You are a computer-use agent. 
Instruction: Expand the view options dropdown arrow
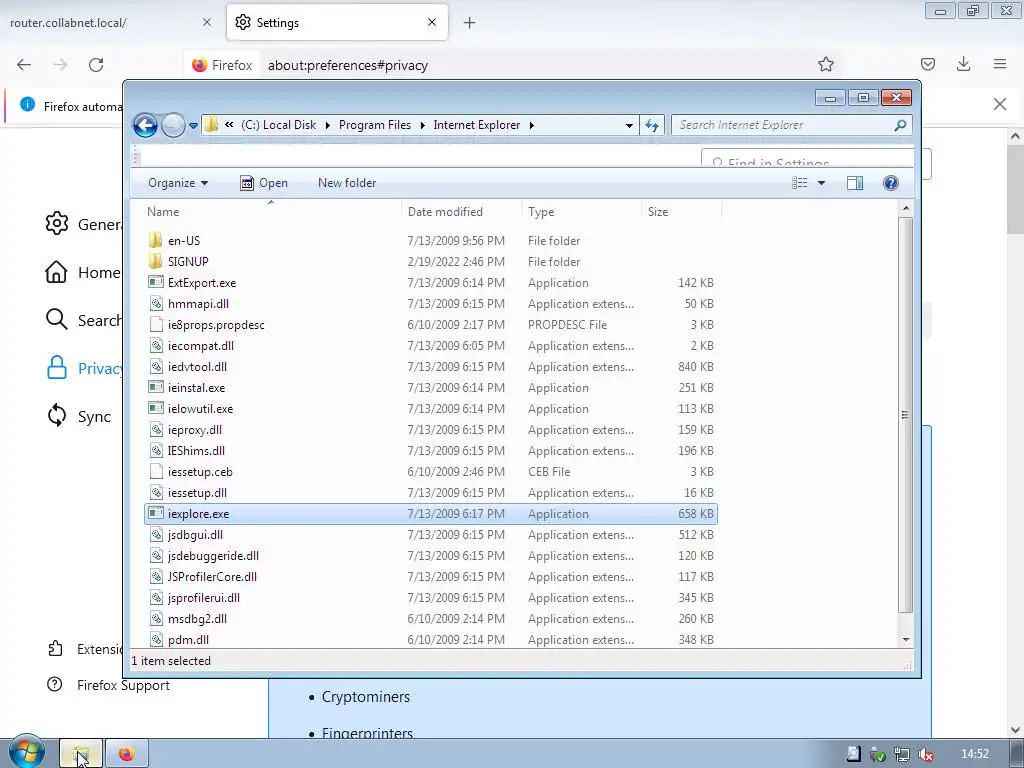point(821,183)
